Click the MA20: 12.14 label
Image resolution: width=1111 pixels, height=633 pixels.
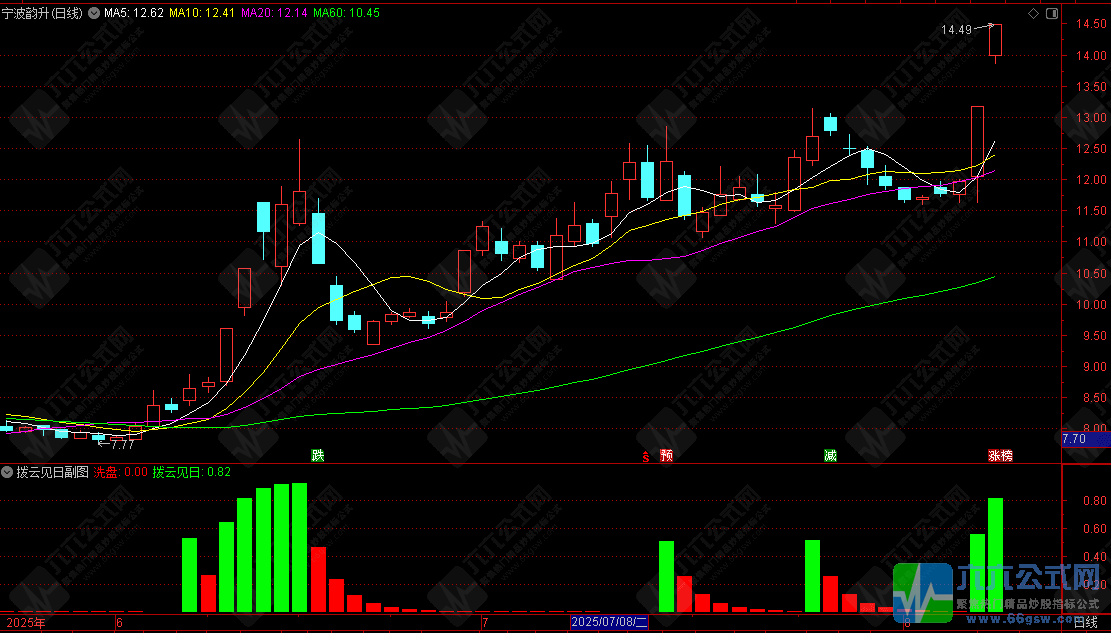pyautogui.click(x=274, y=13)
